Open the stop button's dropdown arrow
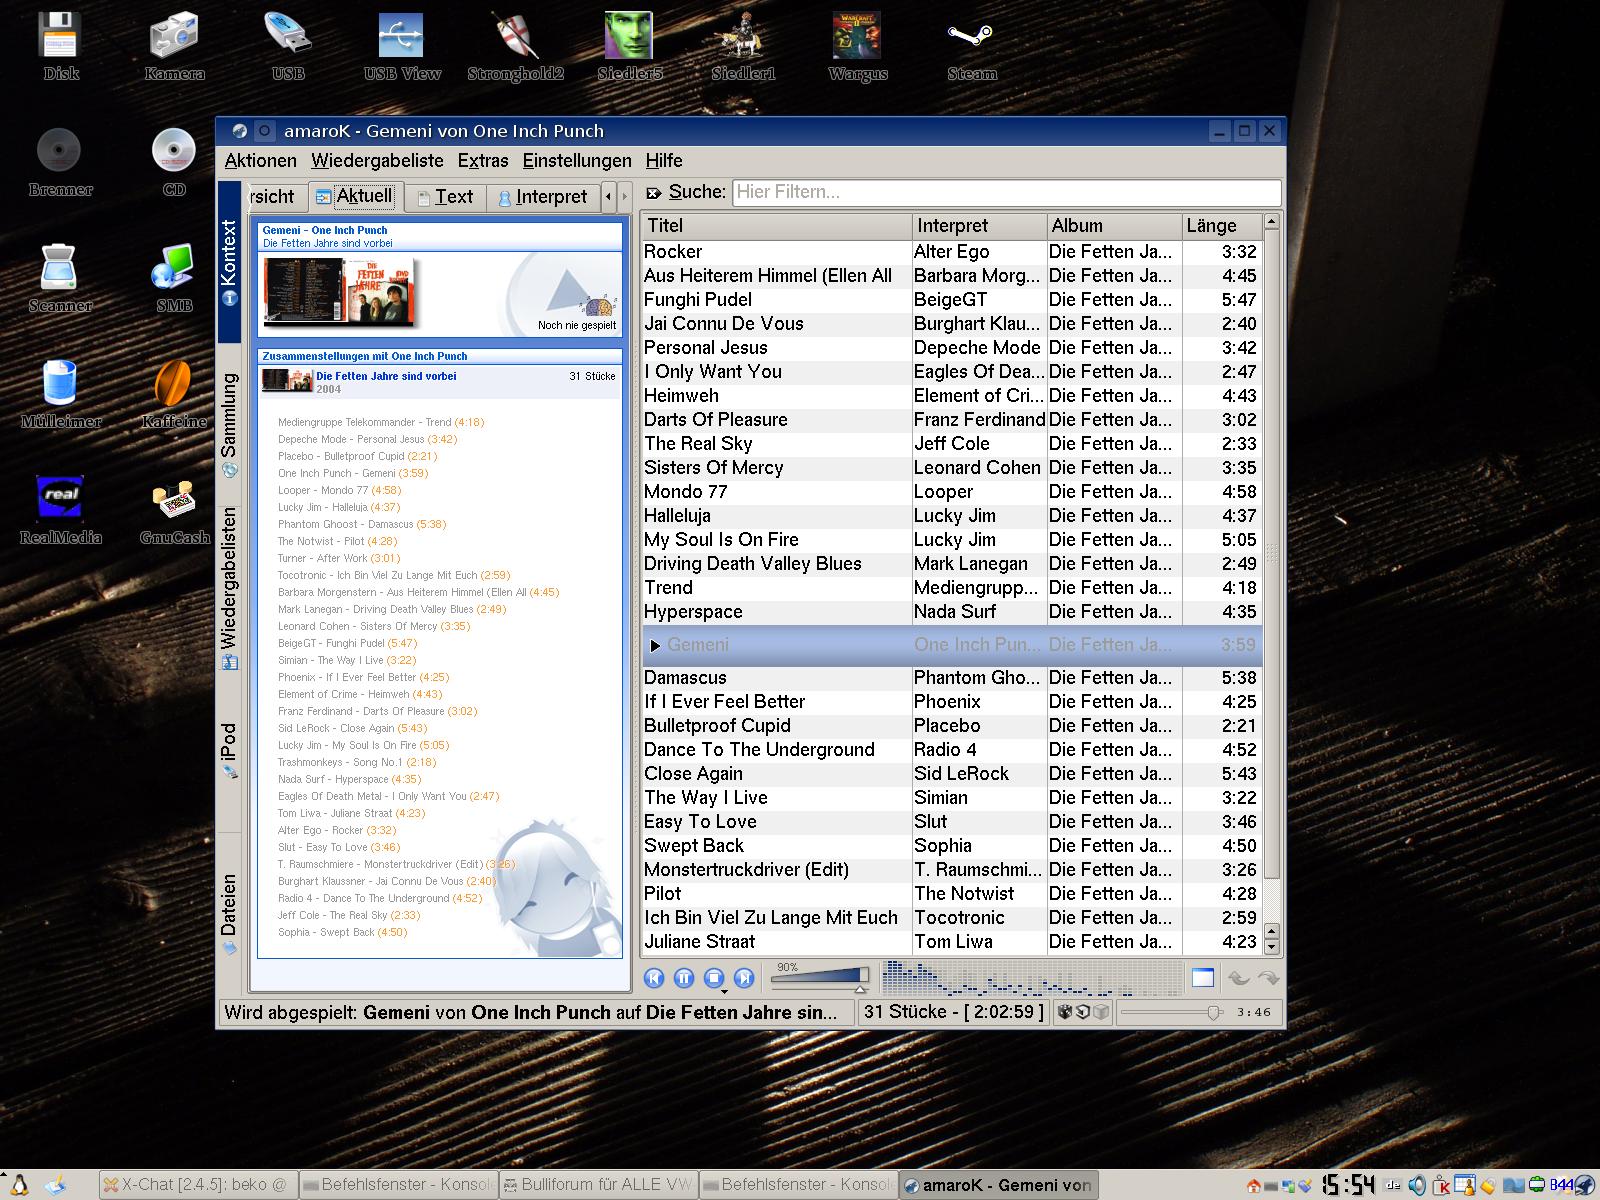Screen dimensions: 1600x1200 click(725, 990)
